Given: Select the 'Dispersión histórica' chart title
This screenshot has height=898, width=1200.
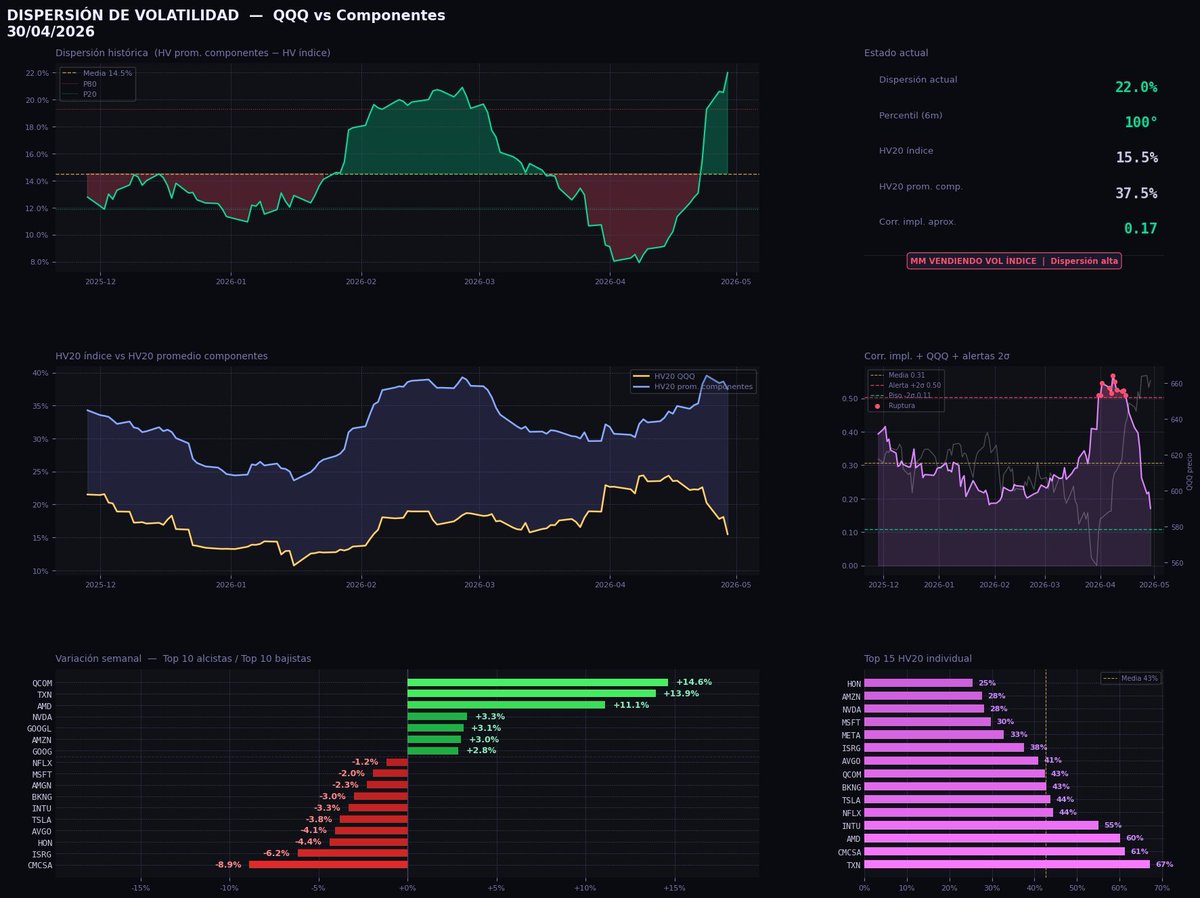Looking at the screenshot, I should [x=193, y=53].
